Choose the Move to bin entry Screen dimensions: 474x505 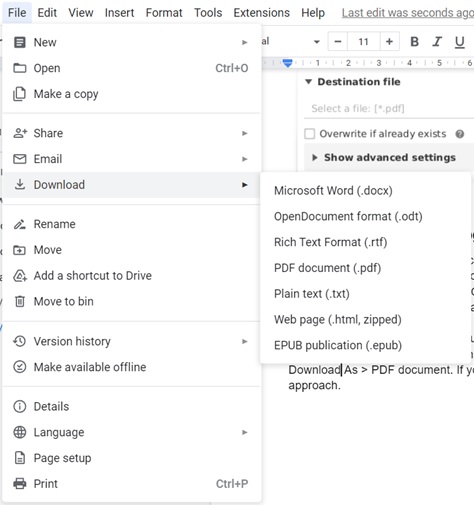click(132, 301)
